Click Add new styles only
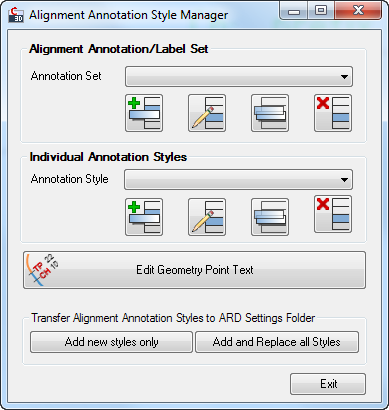This screenshot has width=389, height=410. tap(111, 342)
